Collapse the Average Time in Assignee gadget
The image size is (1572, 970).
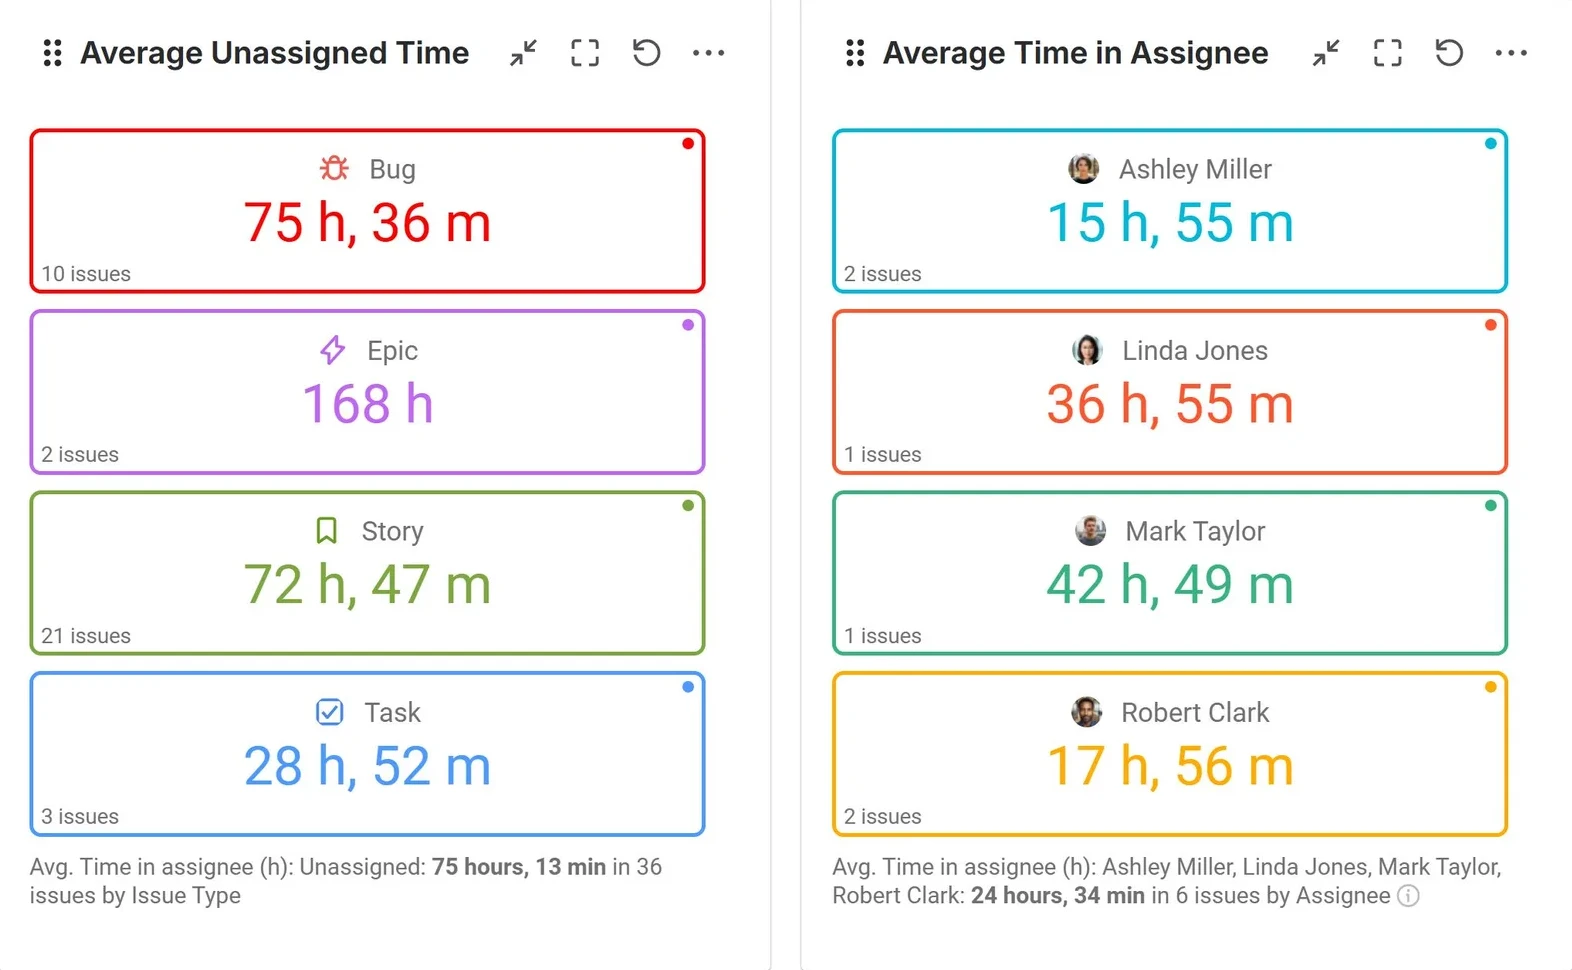[1326, 53]
